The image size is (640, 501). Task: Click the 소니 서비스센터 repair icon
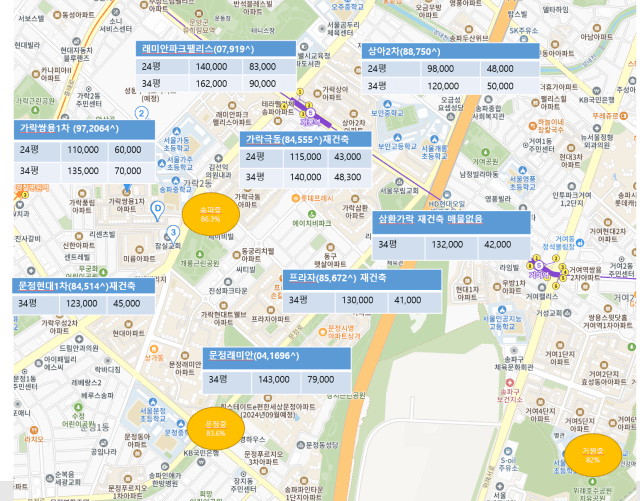point(116,12)
